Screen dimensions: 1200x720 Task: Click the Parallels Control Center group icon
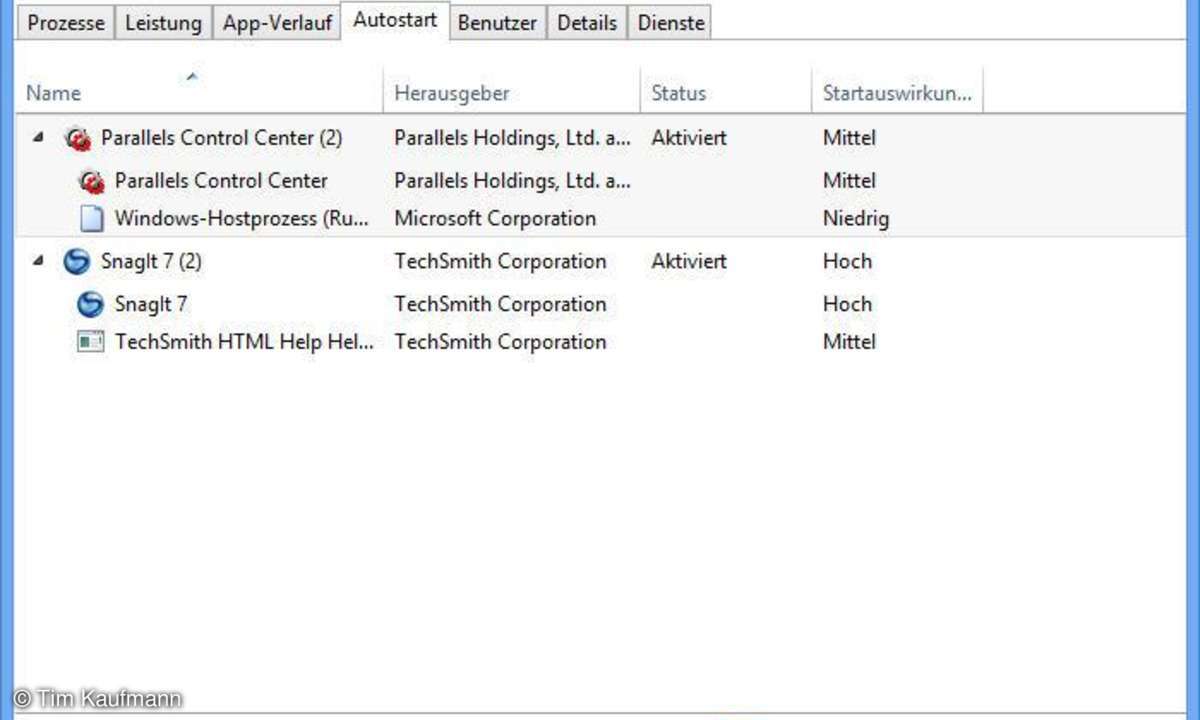coord(78,139)
